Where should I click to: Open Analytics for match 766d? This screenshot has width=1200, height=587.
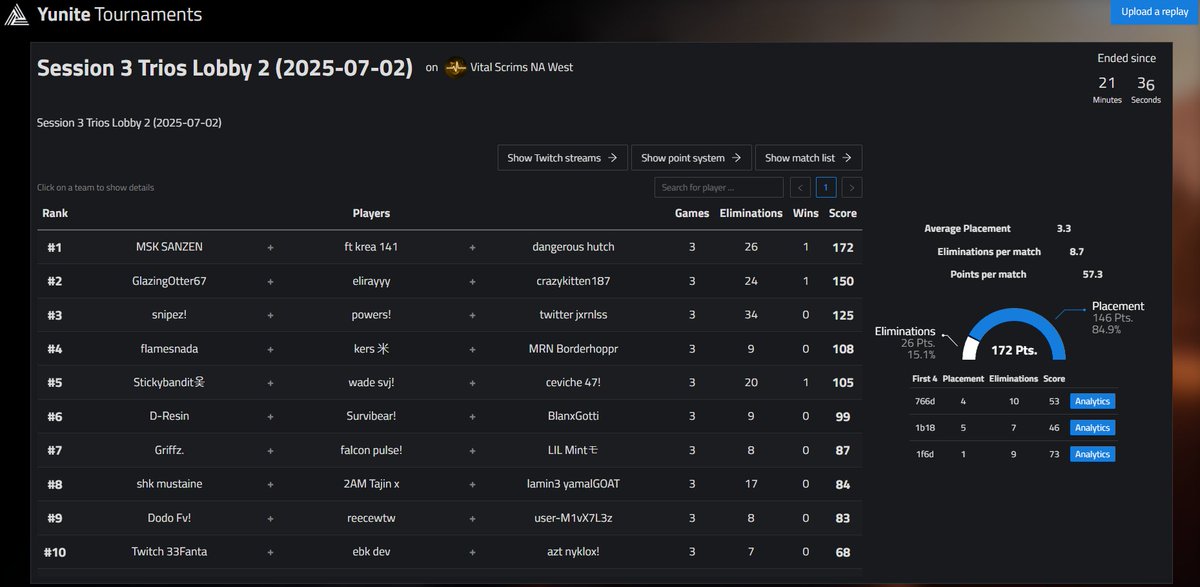tap(1092, 401)
